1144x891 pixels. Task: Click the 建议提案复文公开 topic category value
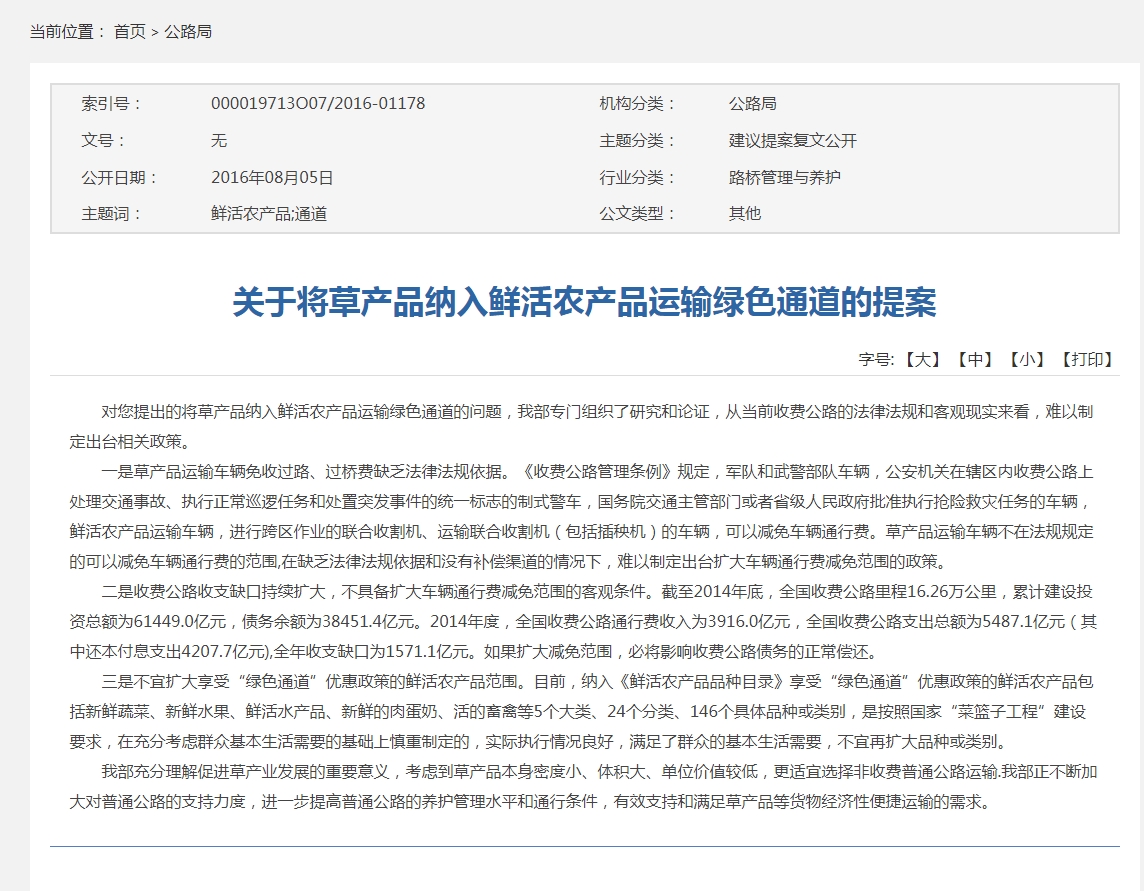(x=792, y=141)
